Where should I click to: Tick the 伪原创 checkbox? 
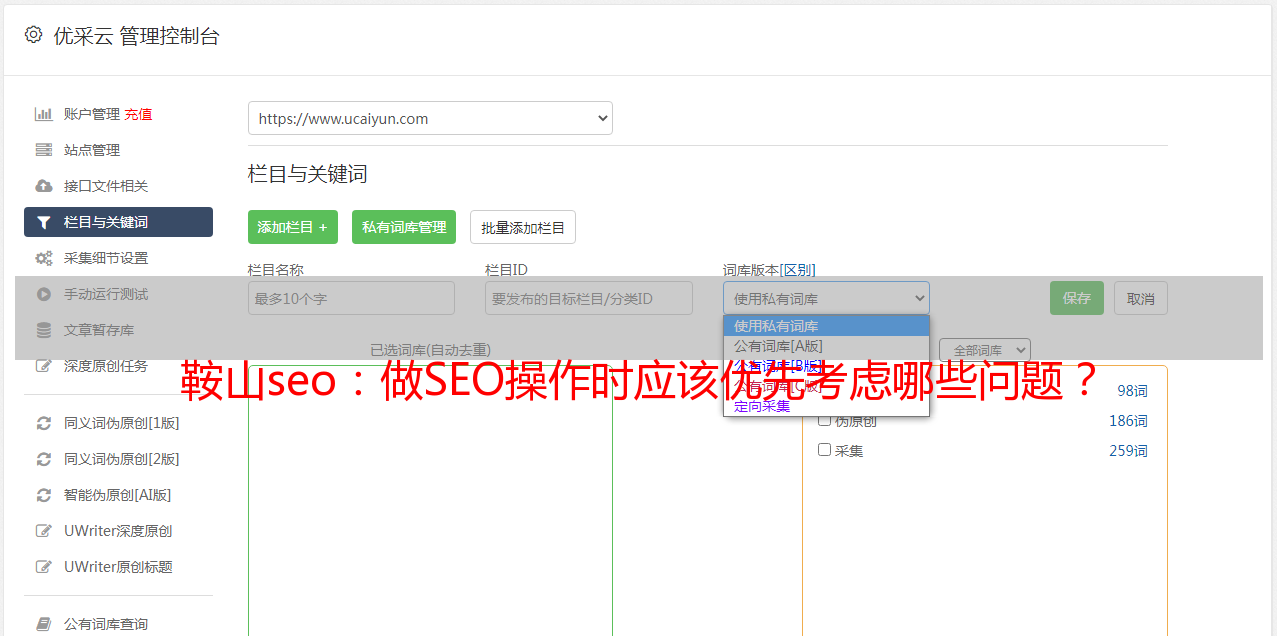pyautogui.click(x=825, y=420)
